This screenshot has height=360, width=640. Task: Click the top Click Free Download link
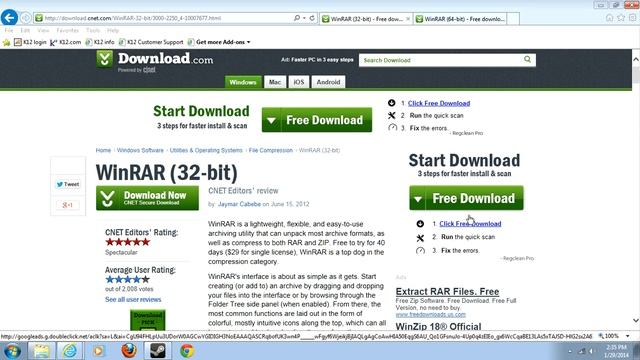coord(439,103)
